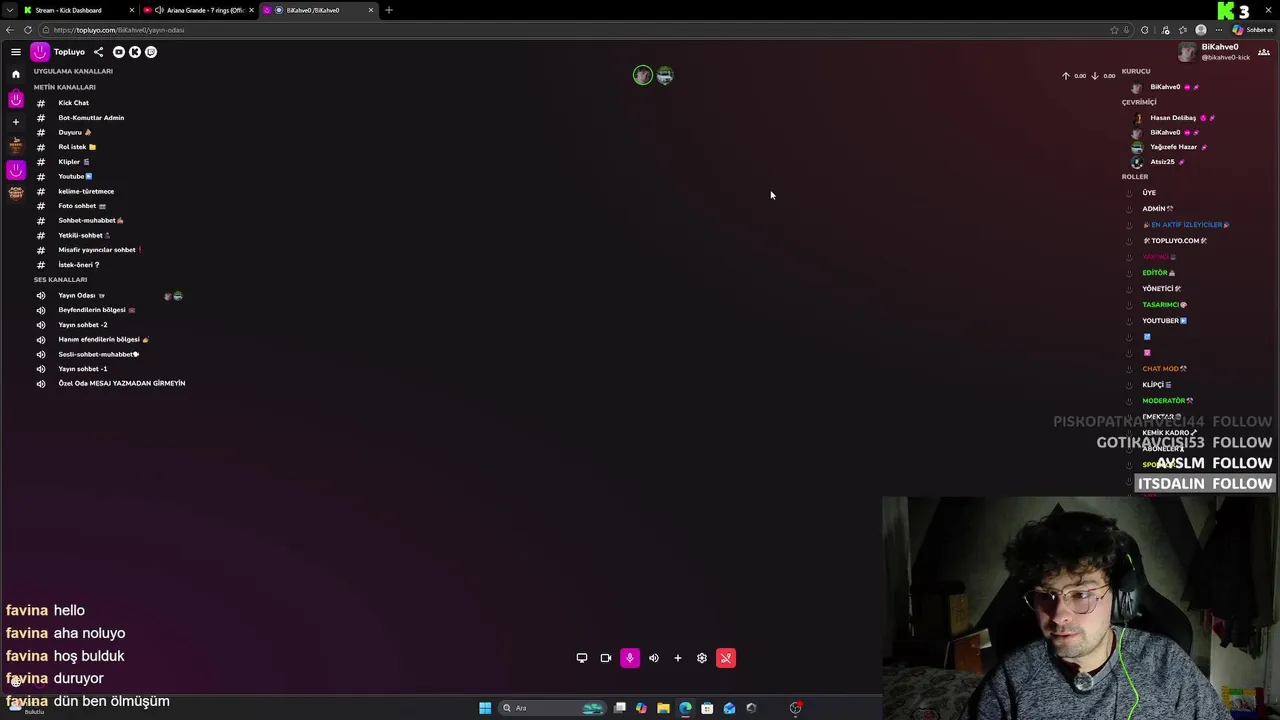Select the EDİTÖR role
This screenshot has width=1280, height=720.
[x=1158, y=273]
